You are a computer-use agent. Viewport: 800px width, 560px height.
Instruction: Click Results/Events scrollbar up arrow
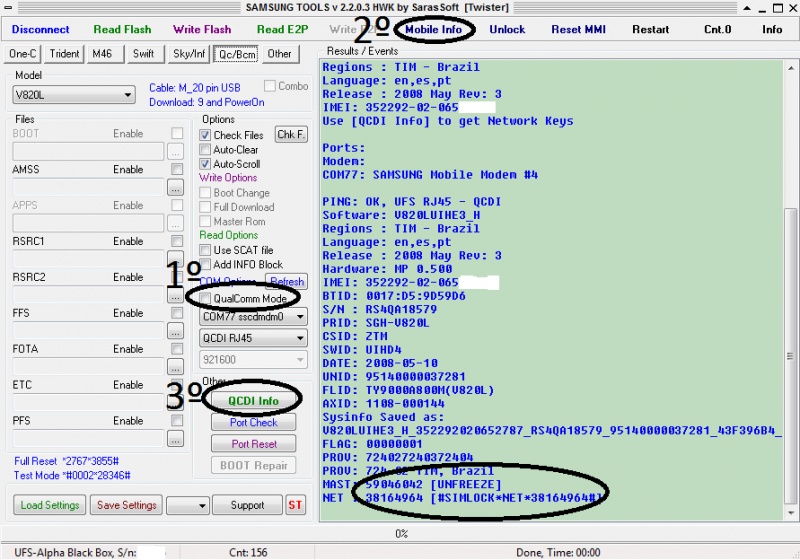point(790,67)
